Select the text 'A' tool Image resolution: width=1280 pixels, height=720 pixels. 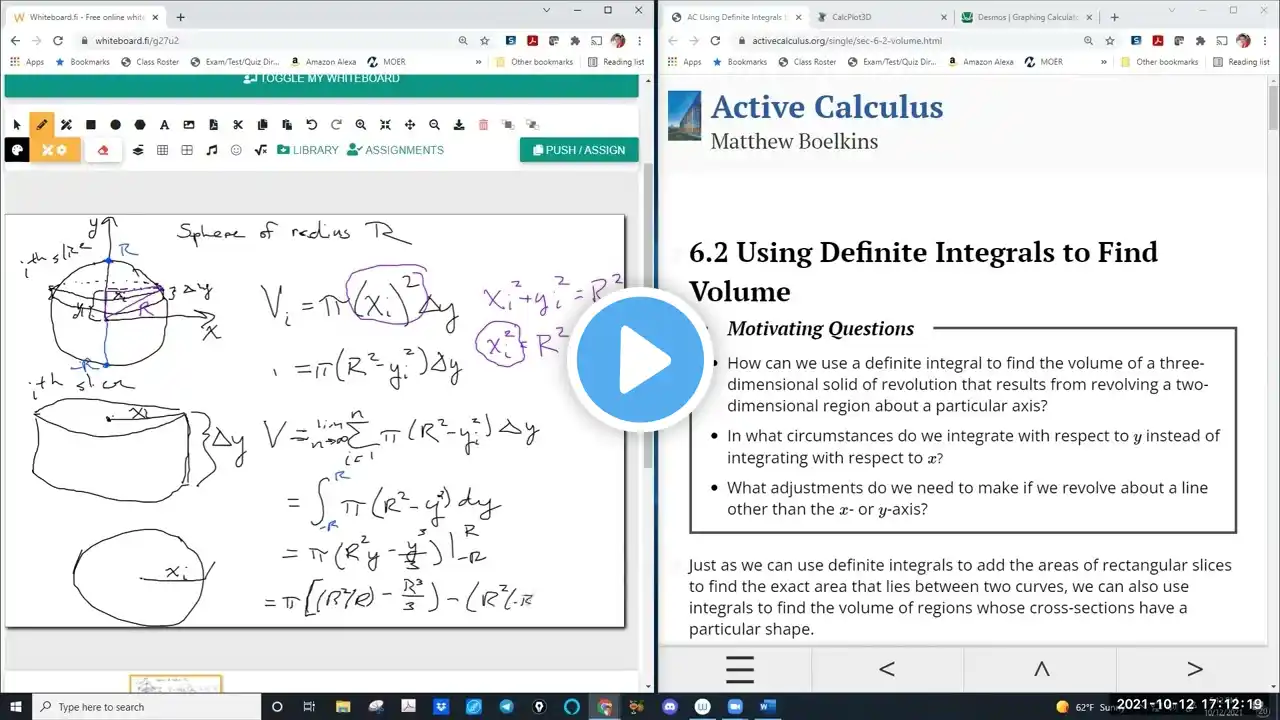pyautogui.click(x=164, y=125)
